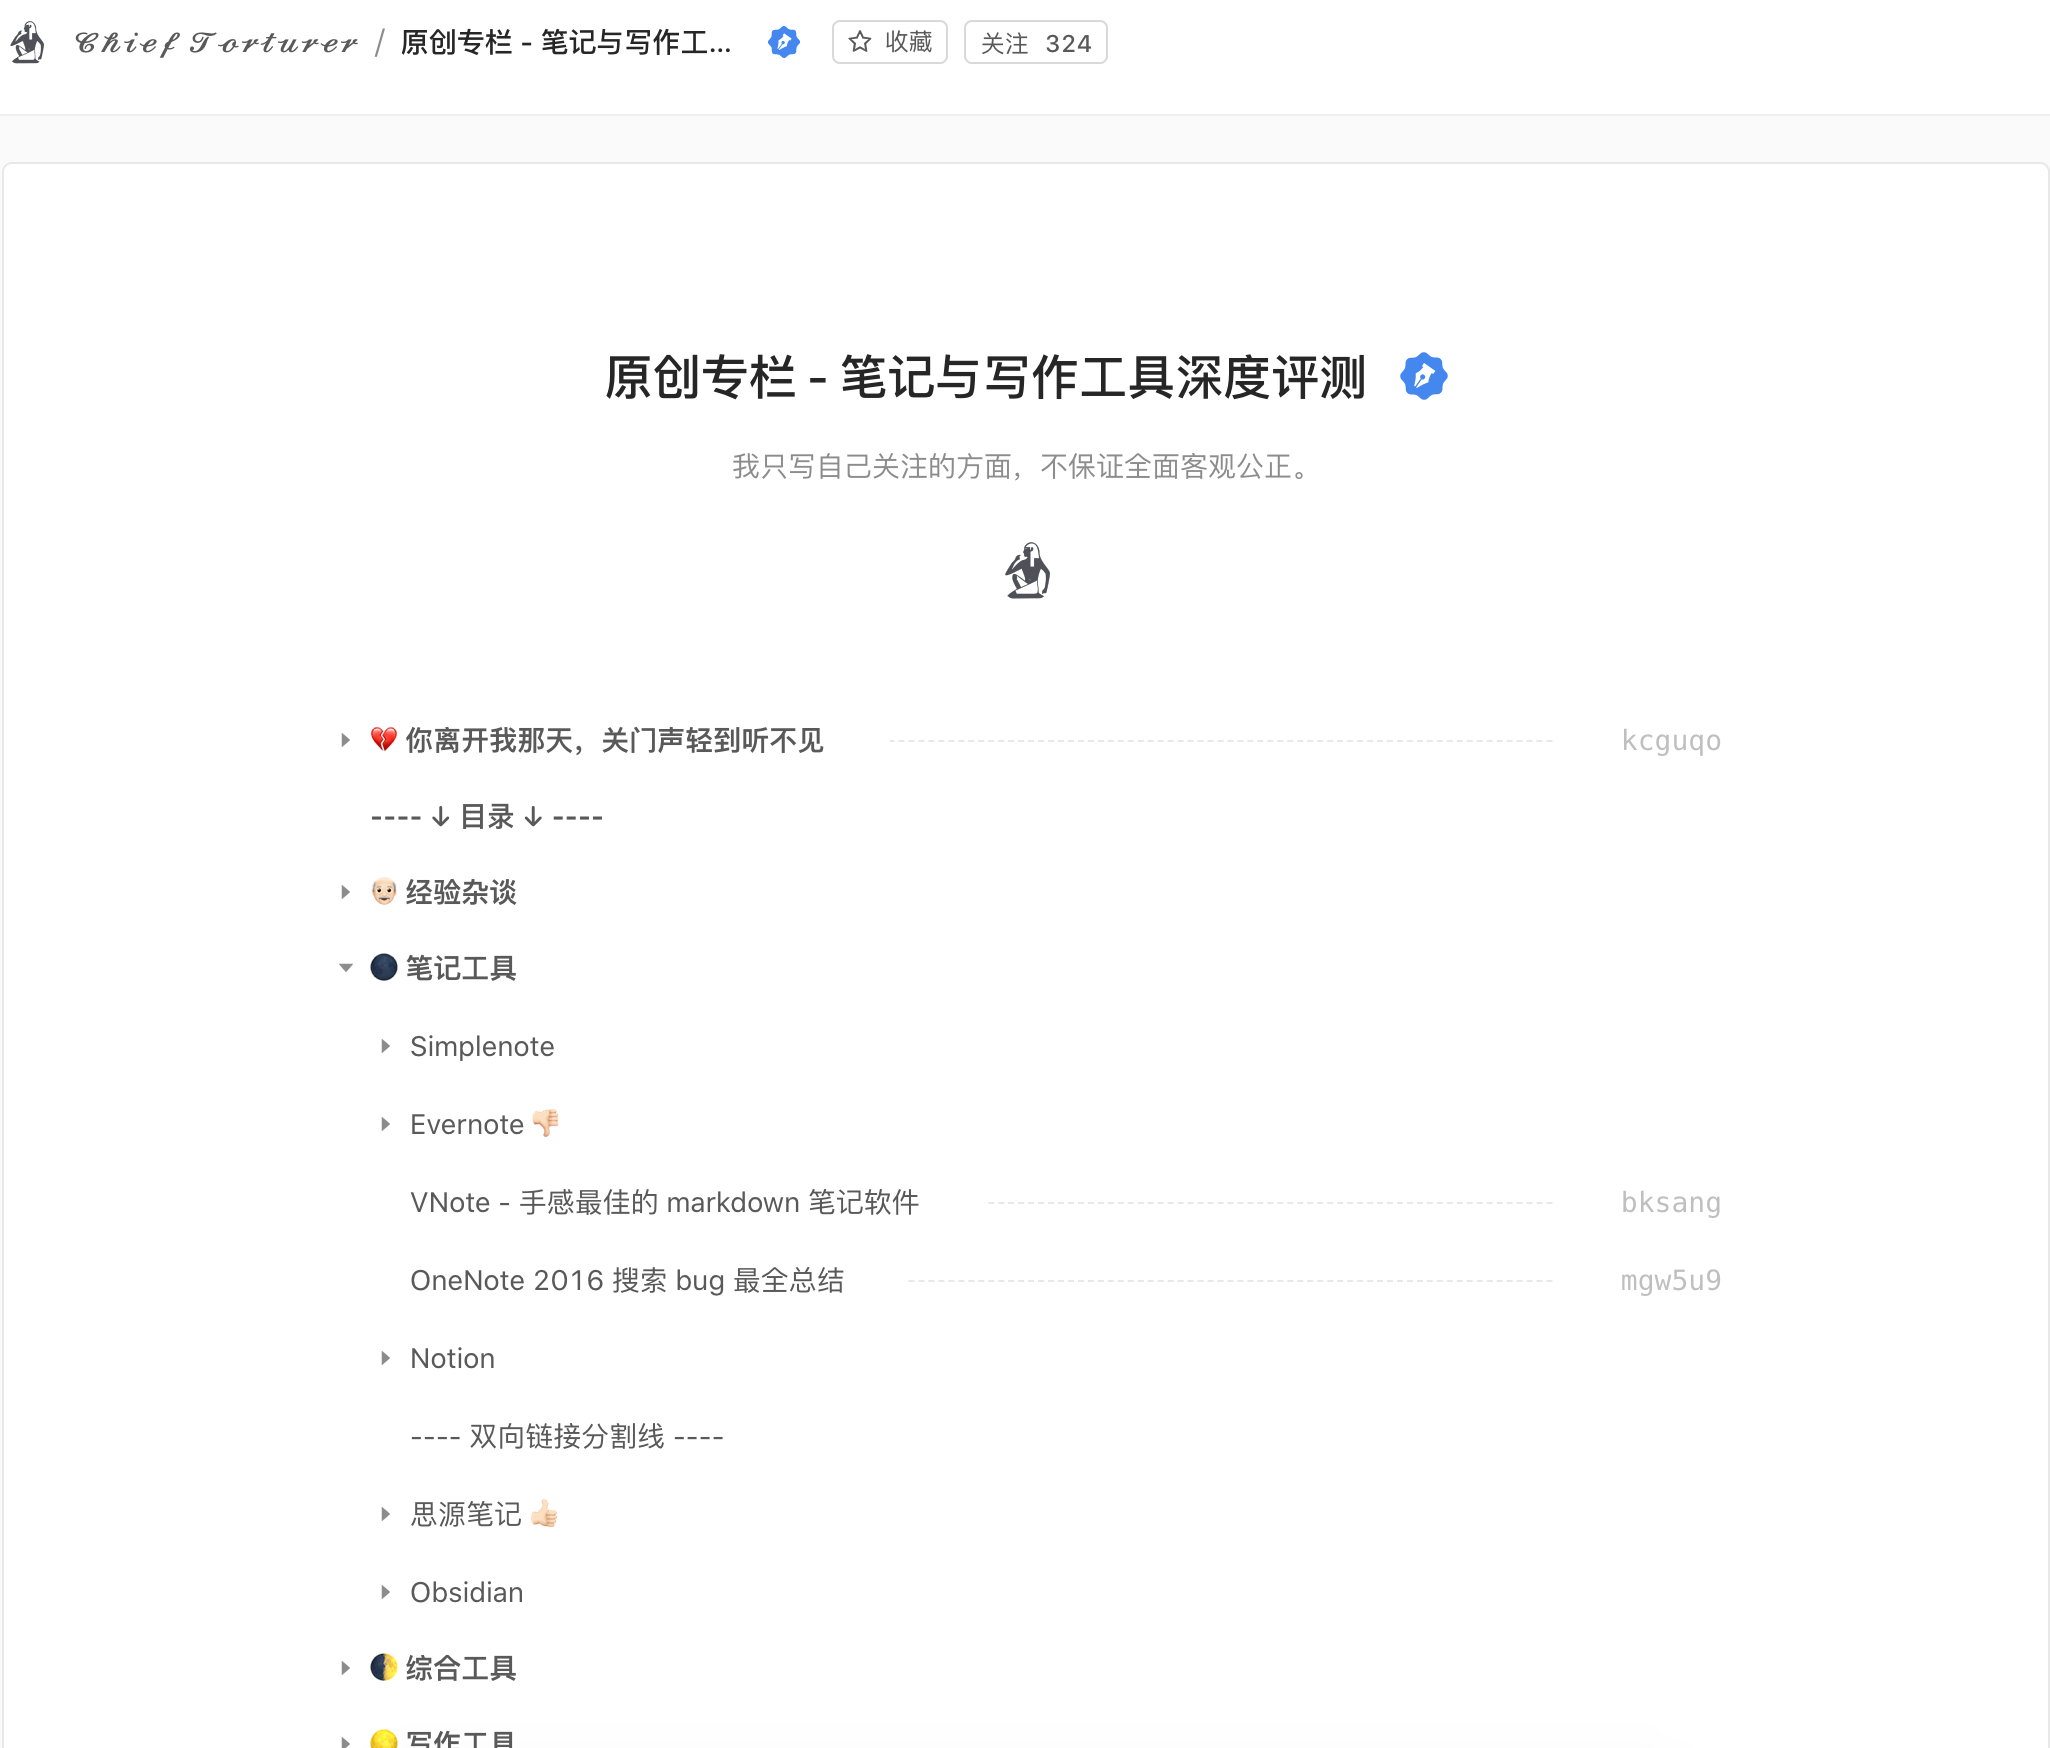The height and width of the screenshot is (1748, 2050).
Task: Expand the 你离开我那天 entry triangle
Action: tap(345, 741)
